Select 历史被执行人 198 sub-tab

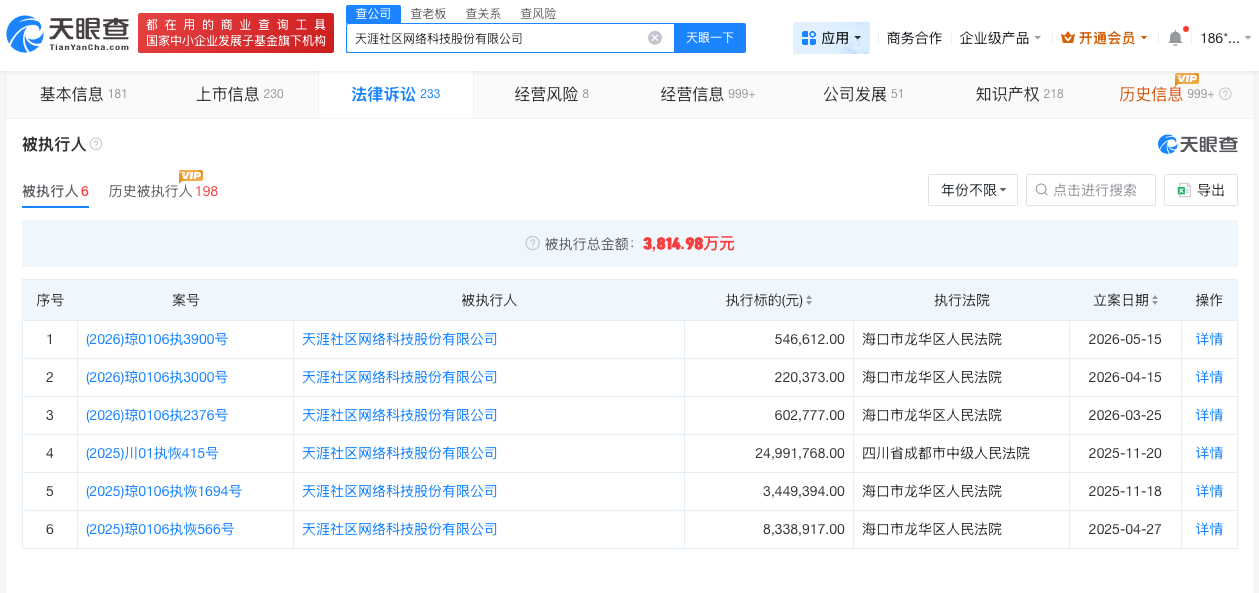point(163,191)
